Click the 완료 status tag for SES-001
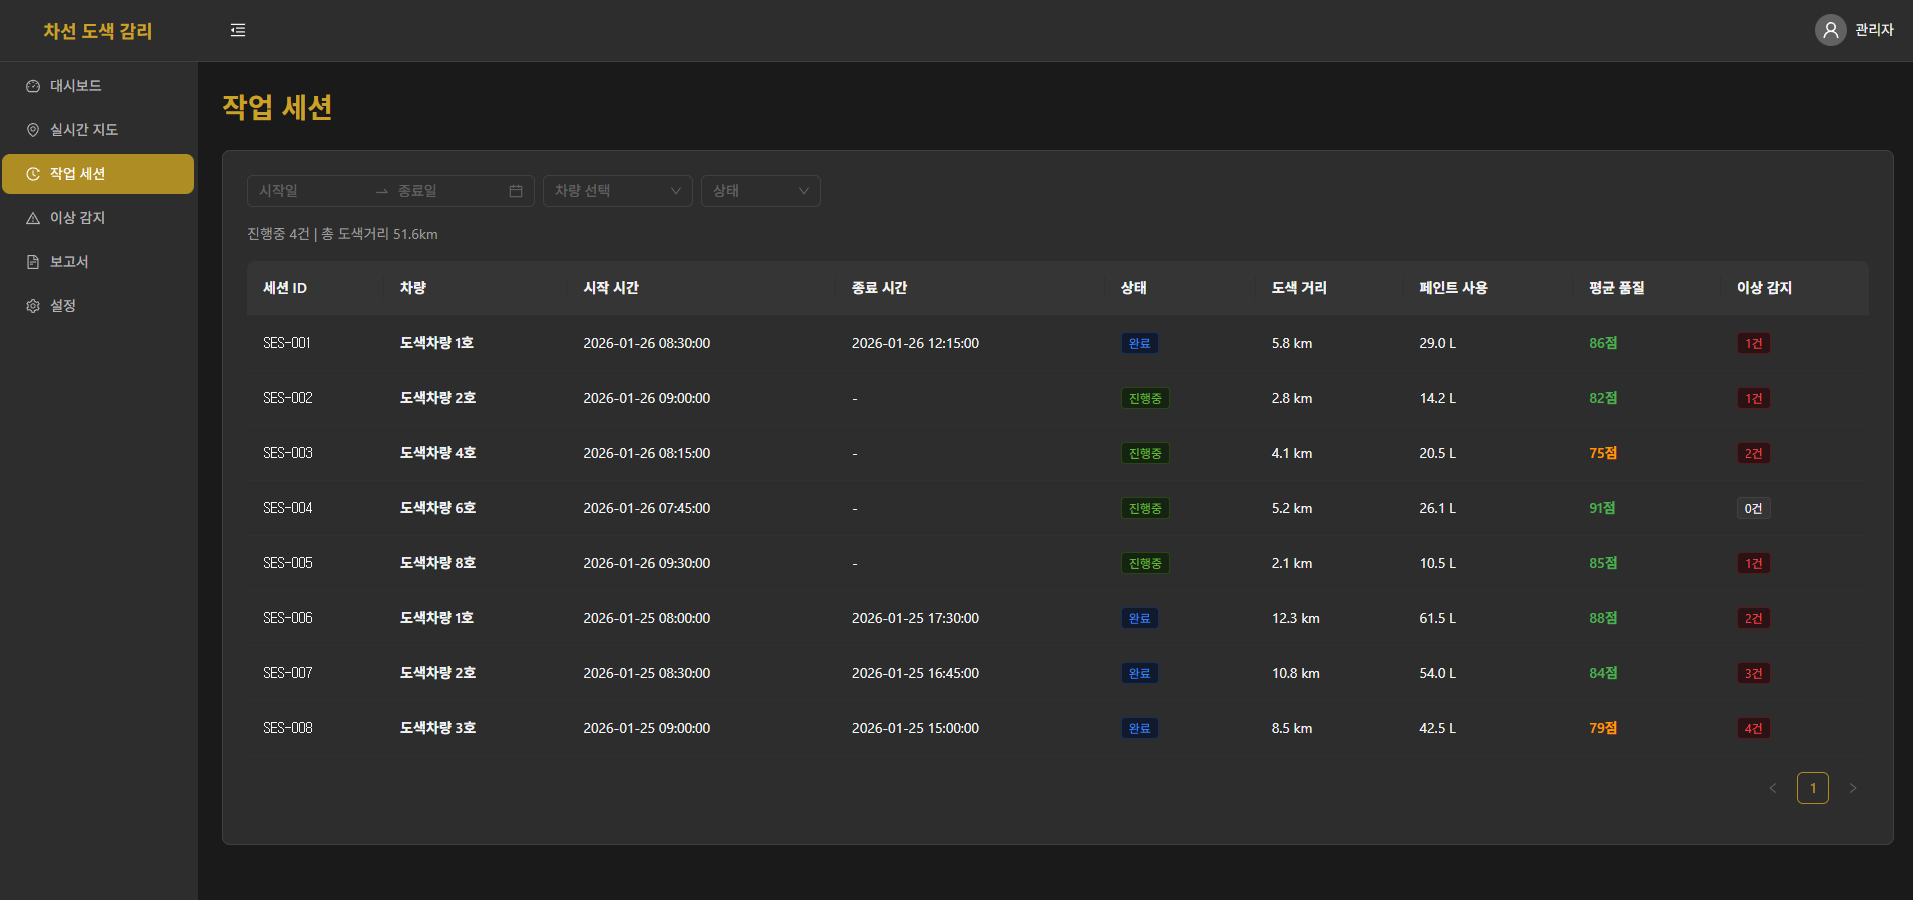This screenshot has height=900, width=1913. [1139, 343]
